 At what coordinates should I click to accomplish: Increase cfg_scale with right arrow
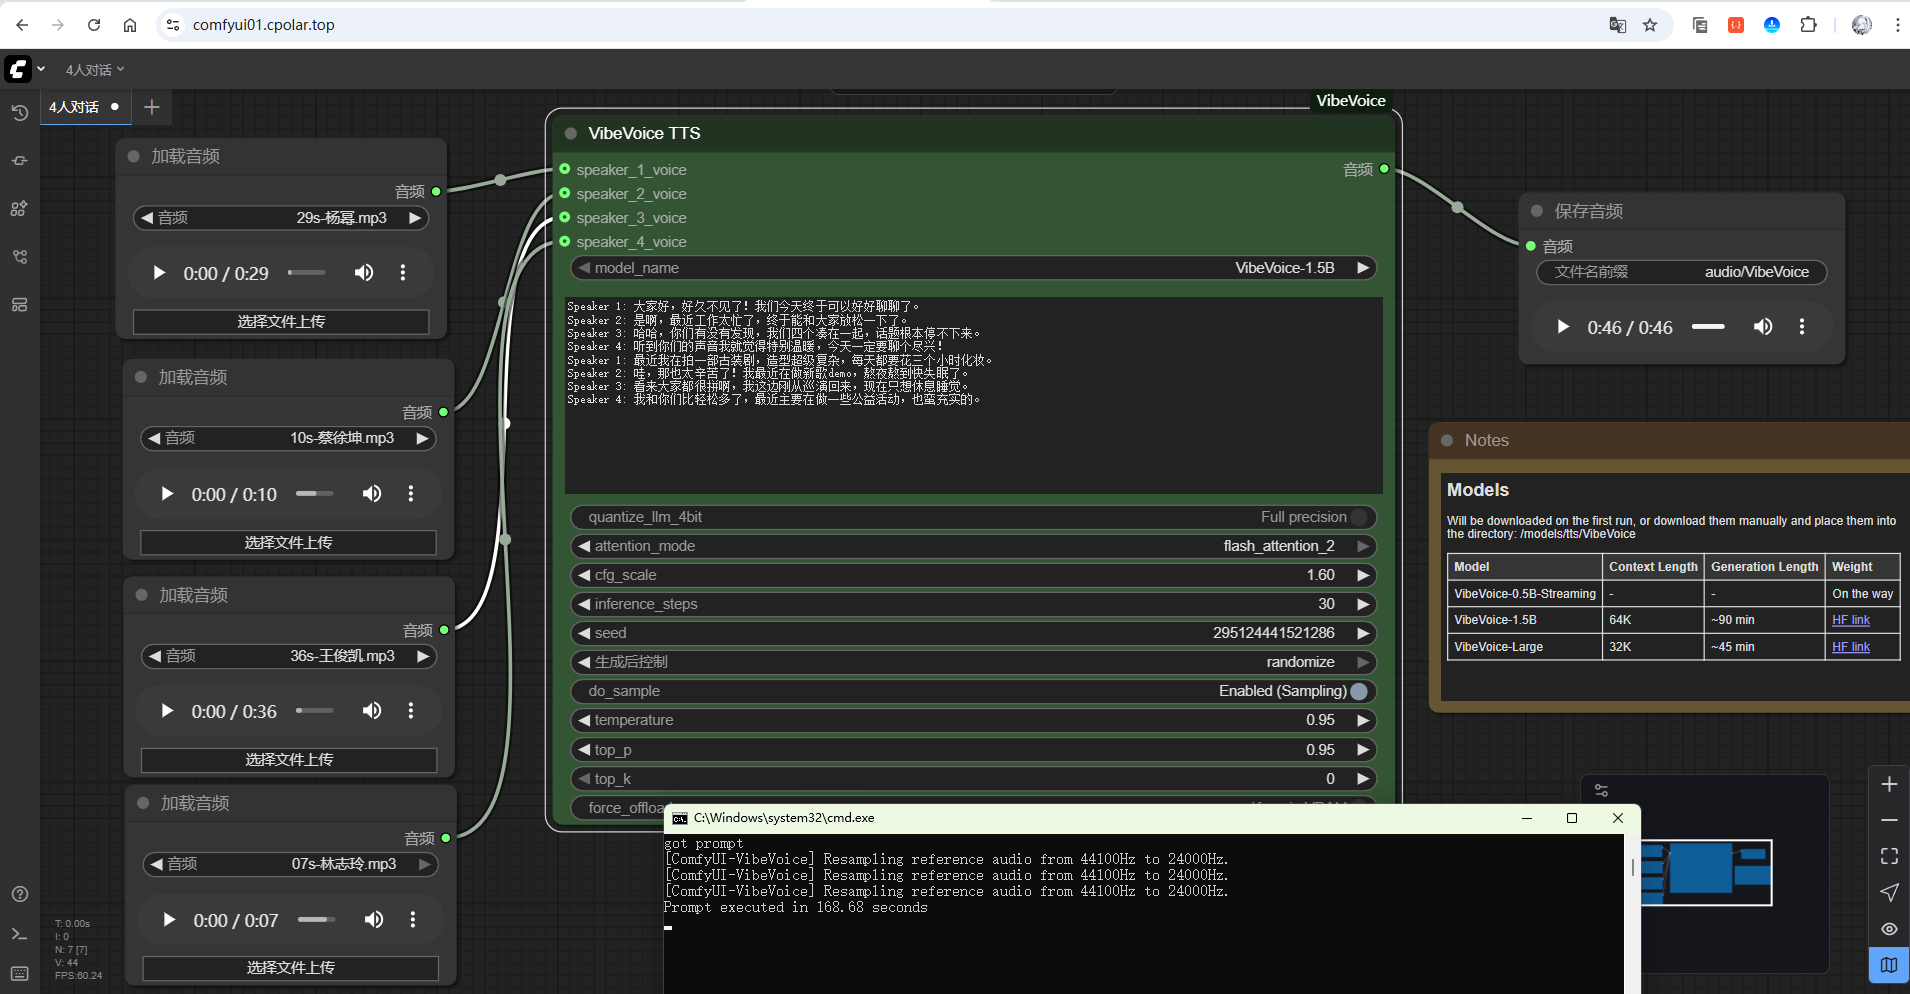pos(1362,575)
